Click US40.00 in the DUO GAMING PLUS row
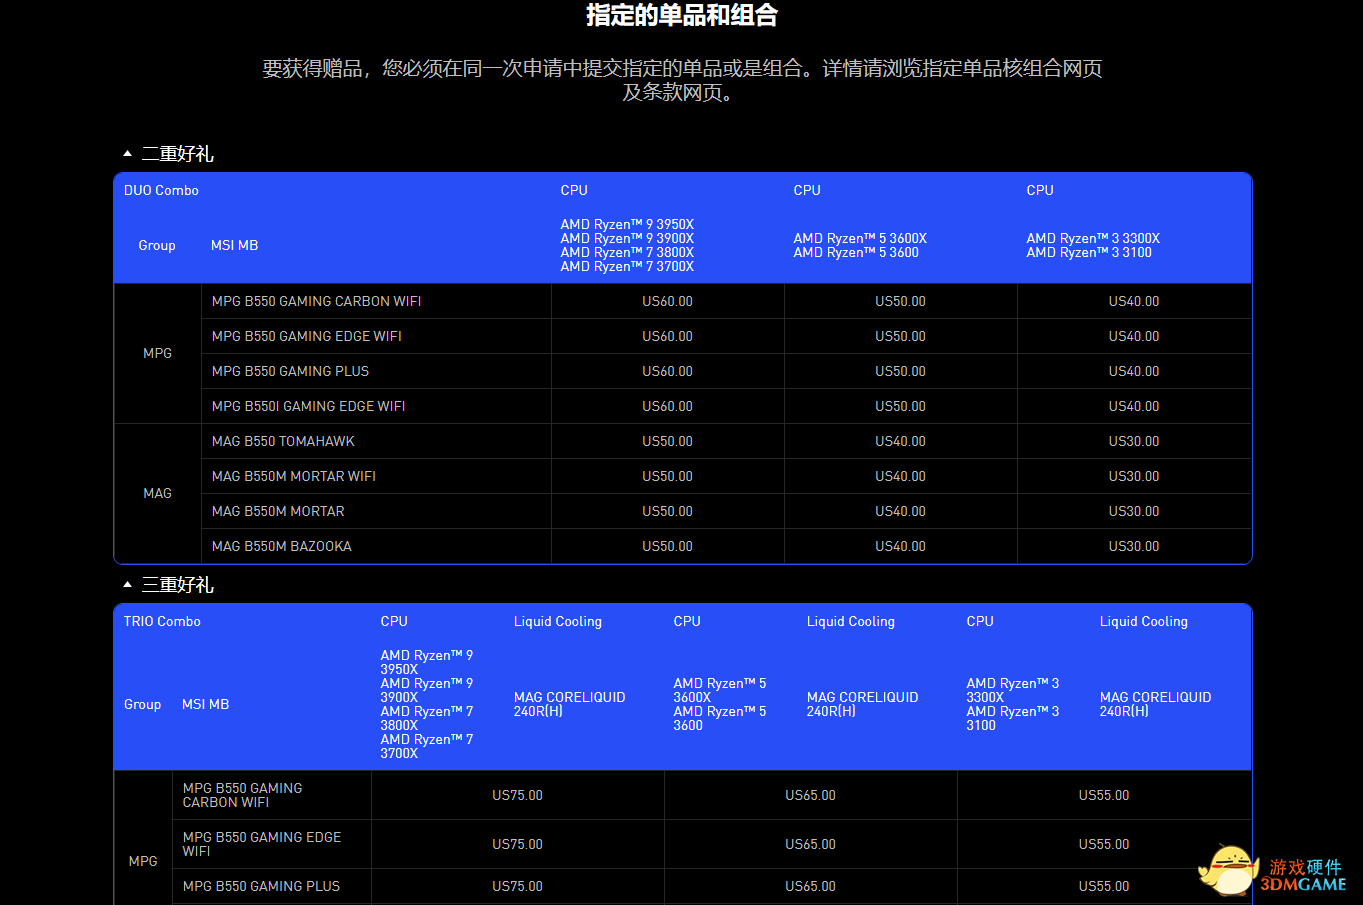Screen dimensions: 1363x905 [1134, 371]
